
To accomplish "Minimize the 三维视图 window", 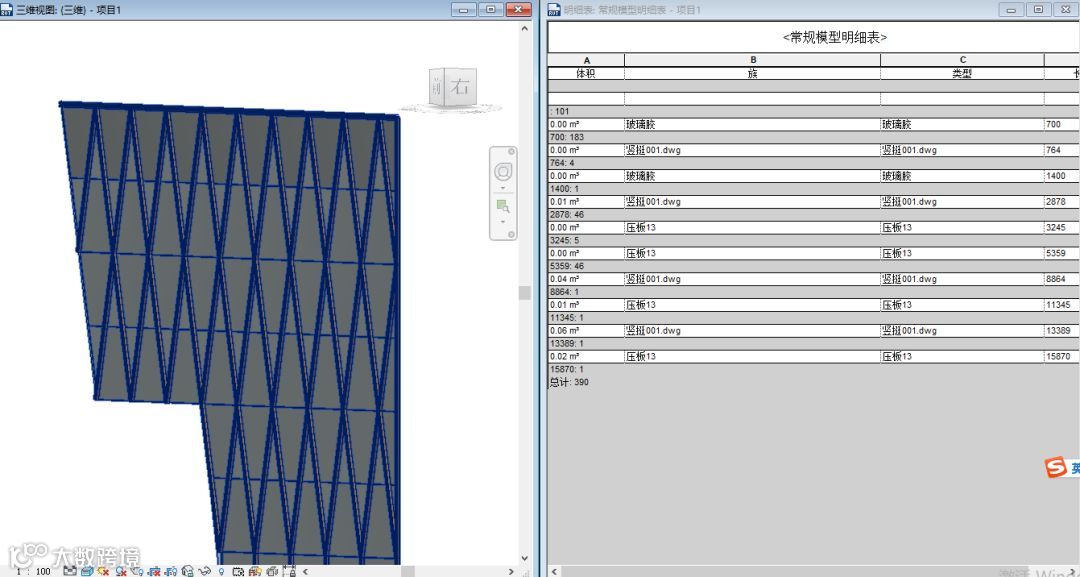I will pyautogui.click(x=464, y=10).
